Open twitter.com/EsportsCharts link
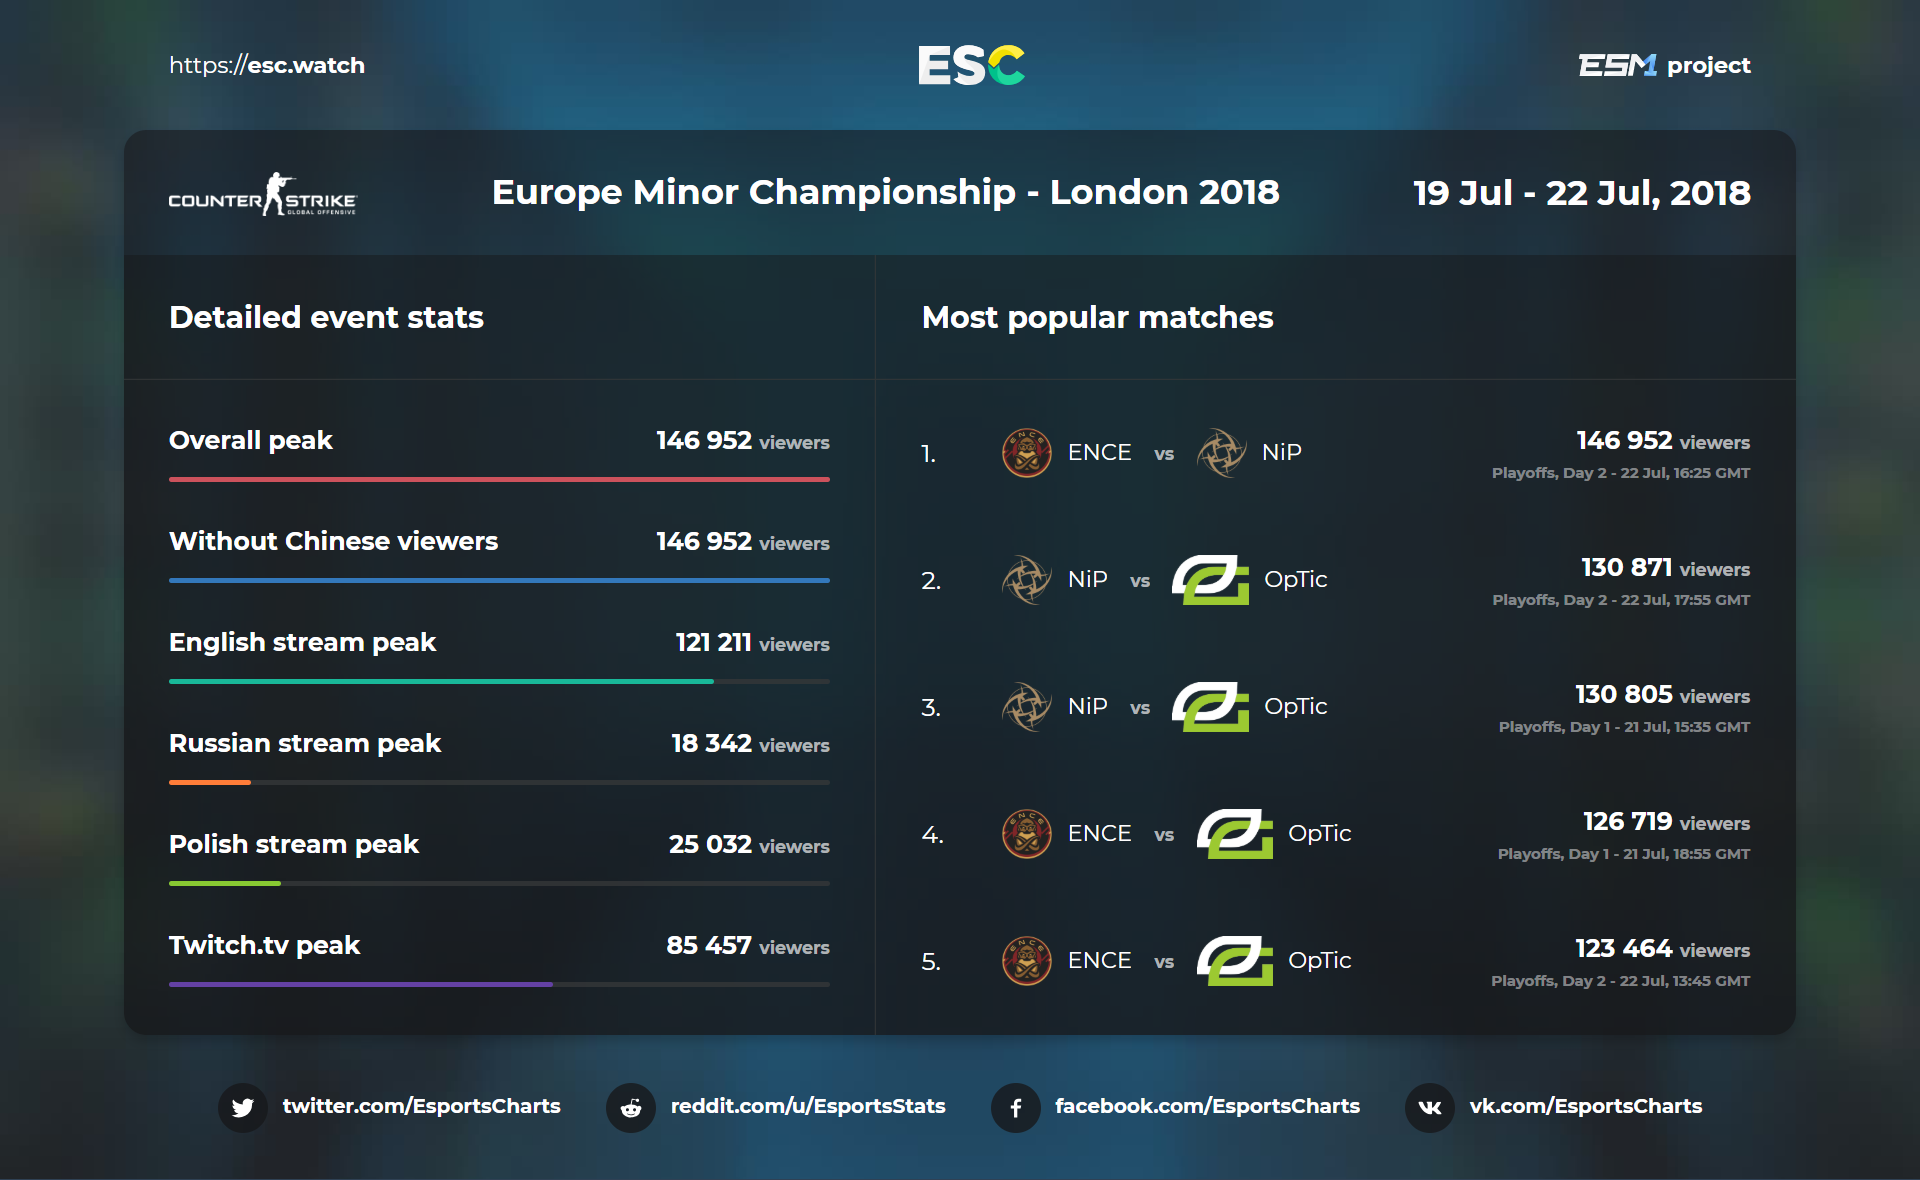The image size is (1920, 1180). click(x=421, y=1106)
